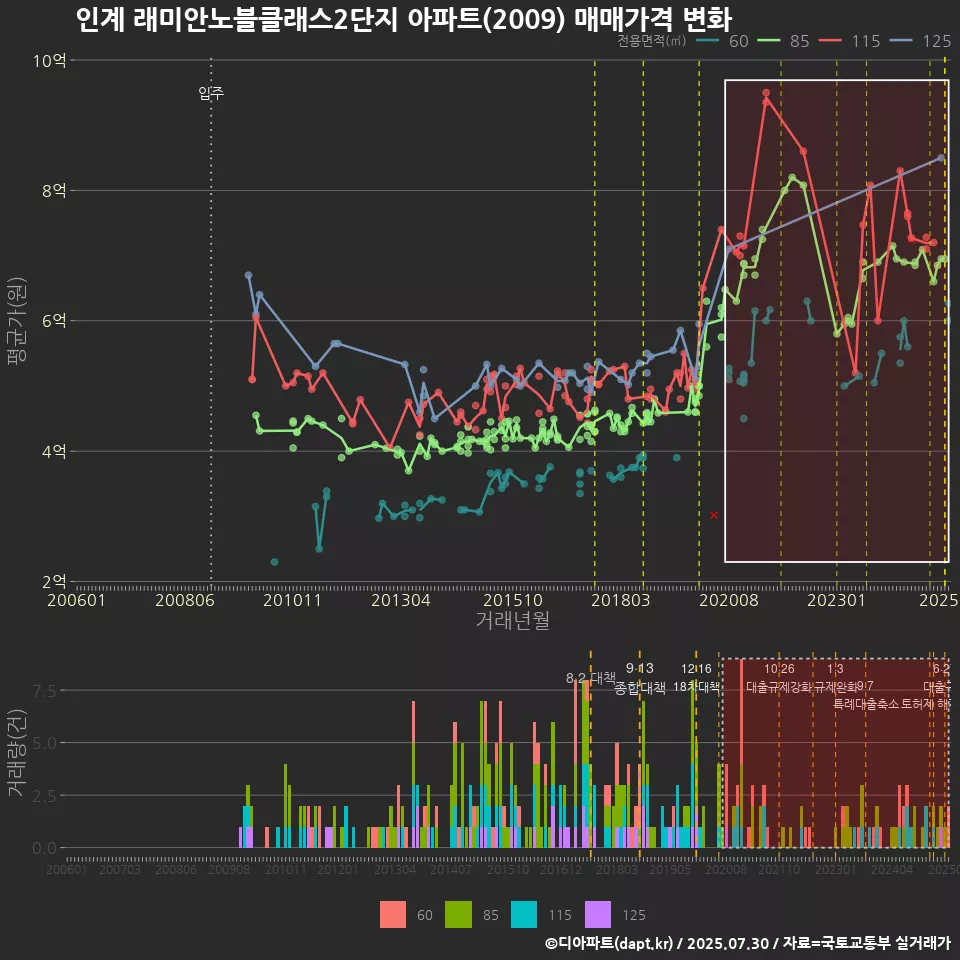Click the first point of the 125 line
Image resolution: width=960 pixels, height=960 pixels.
(x=249, y=276)
